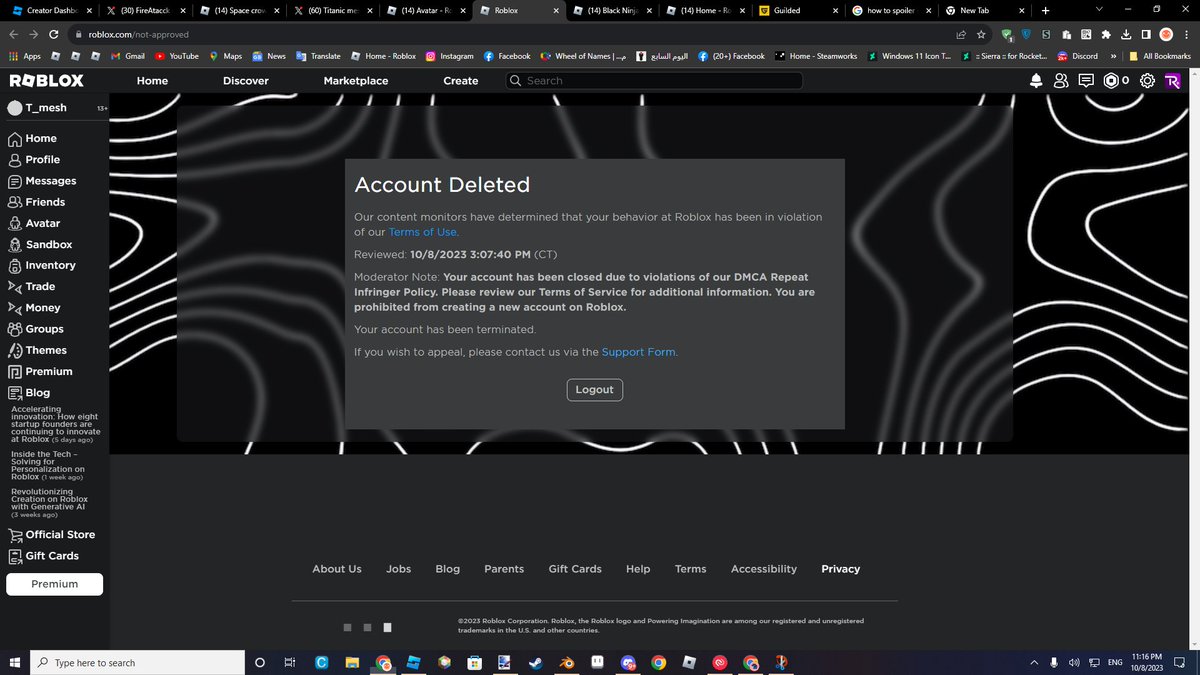Open the Roblox notifications bell

[1036, 81]
